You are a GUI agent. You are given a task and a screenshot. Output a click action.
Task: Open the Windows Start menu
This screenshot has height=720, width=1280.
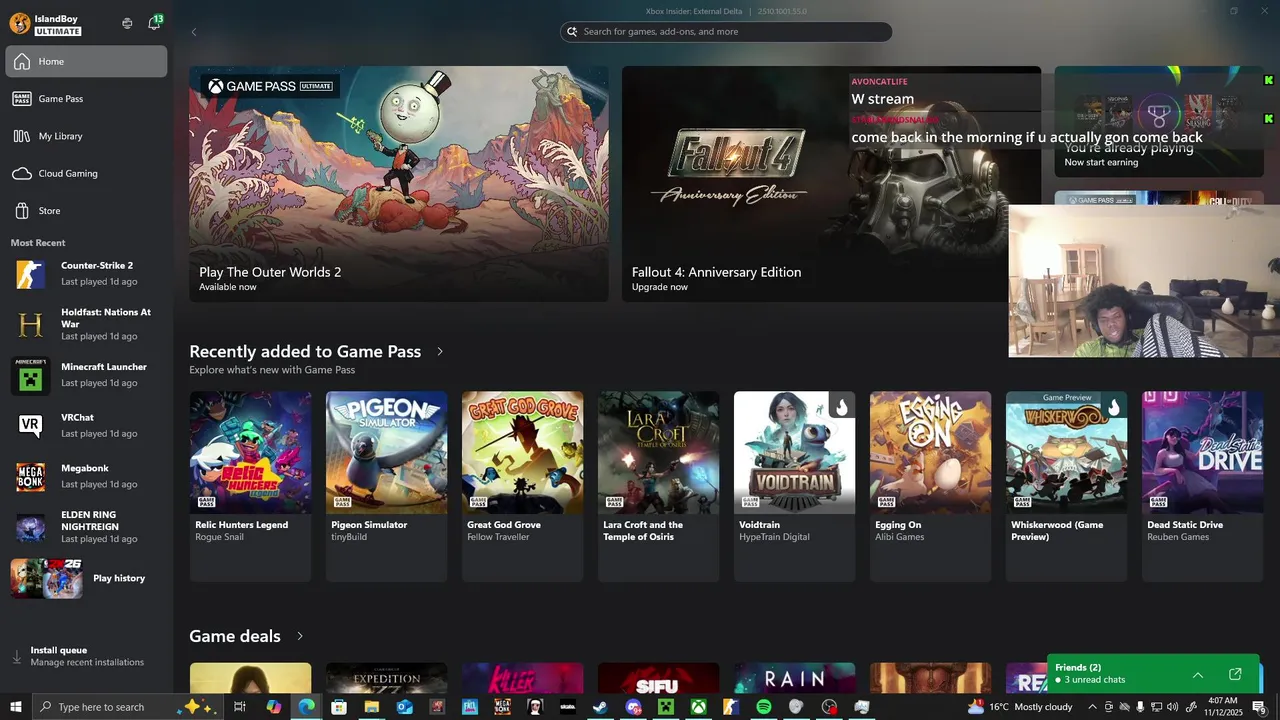[x=15, y=707]
